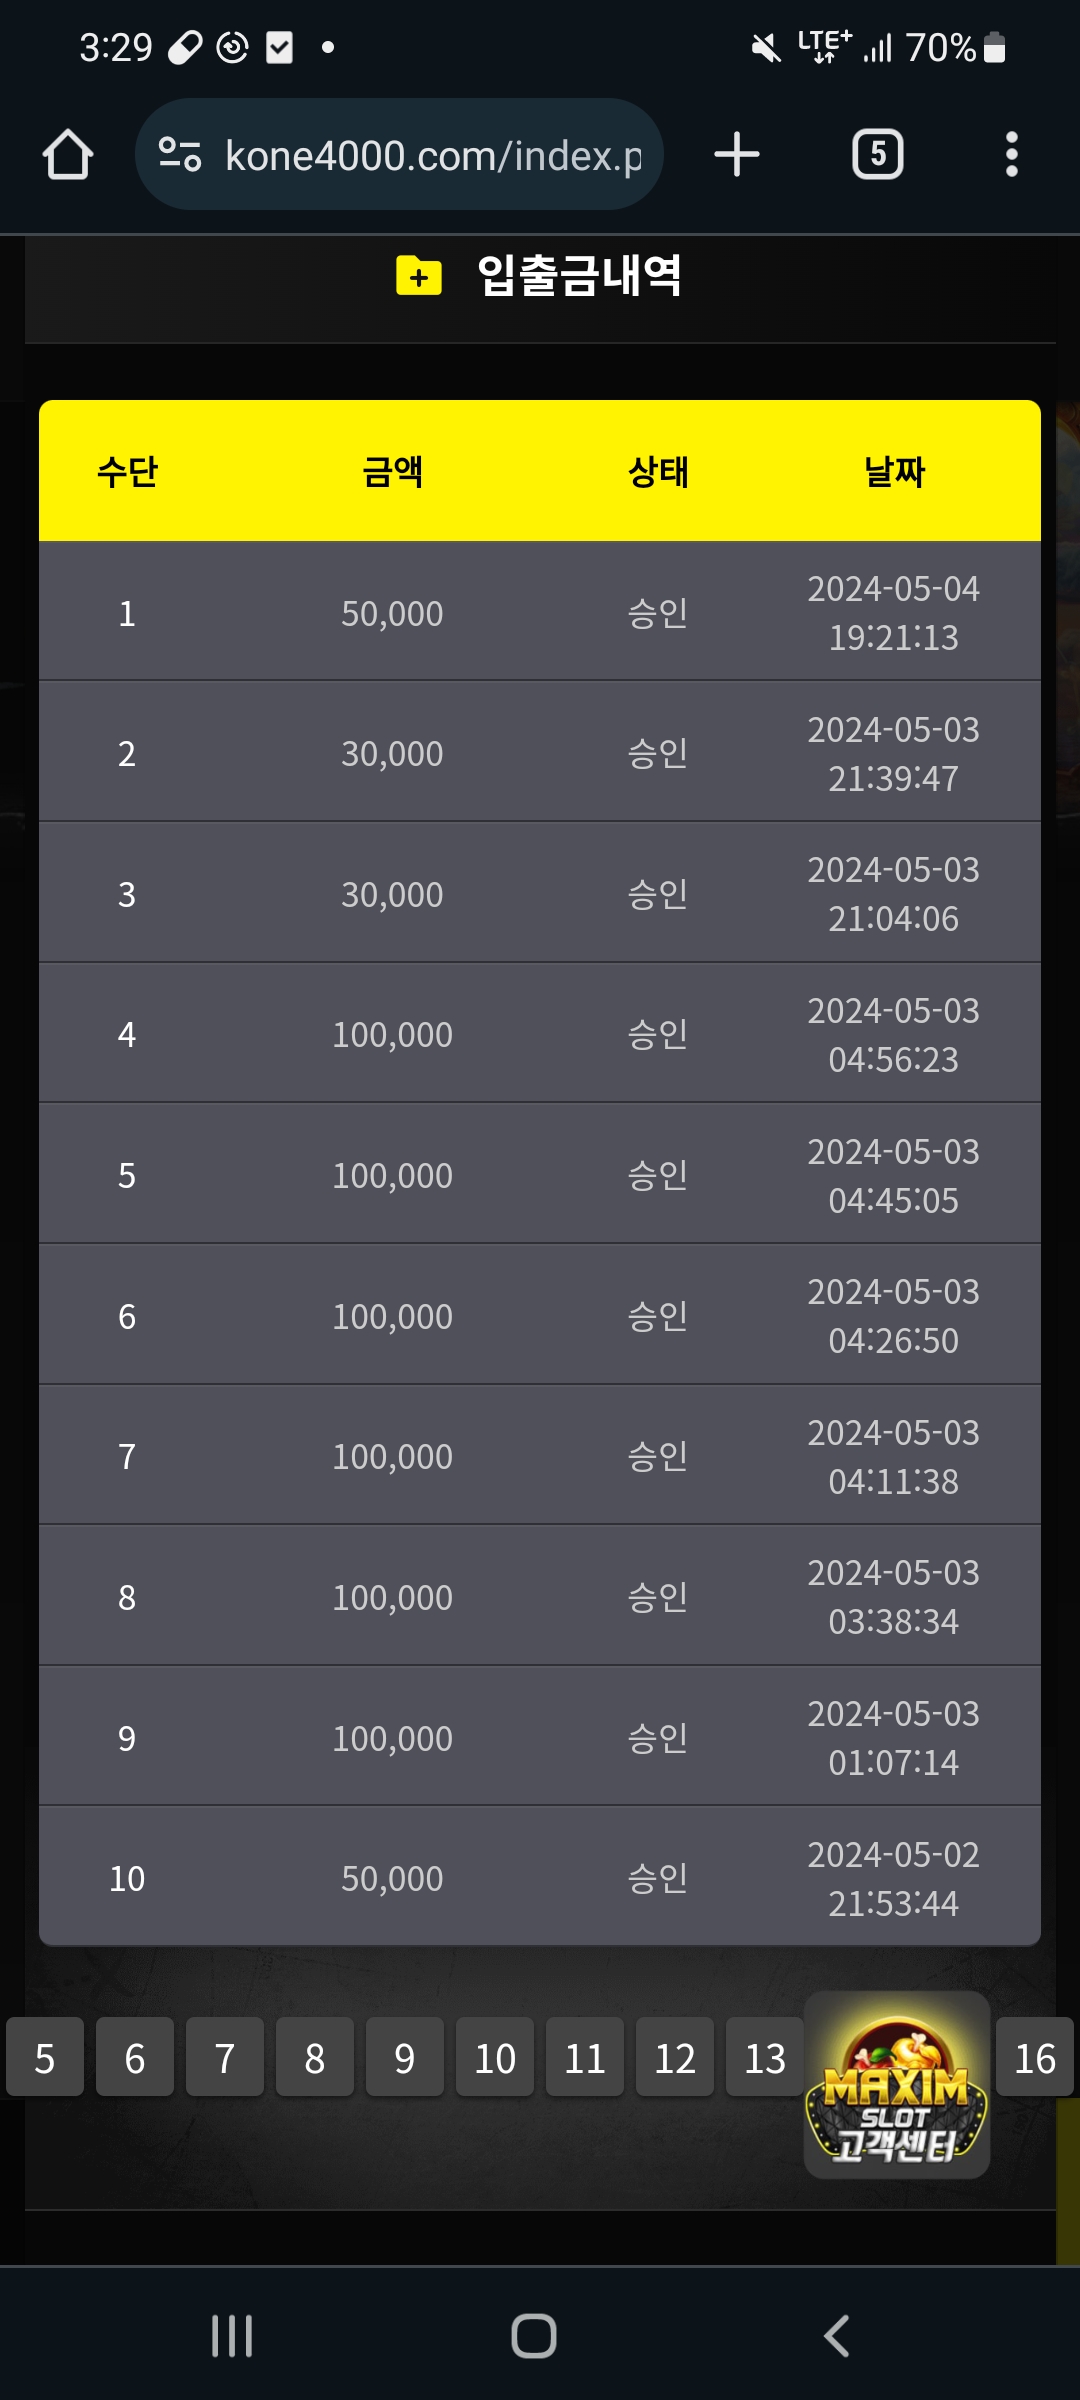Open site info icon in address bar
This screenshot has height=2400, width=1080.
(180, 155)
